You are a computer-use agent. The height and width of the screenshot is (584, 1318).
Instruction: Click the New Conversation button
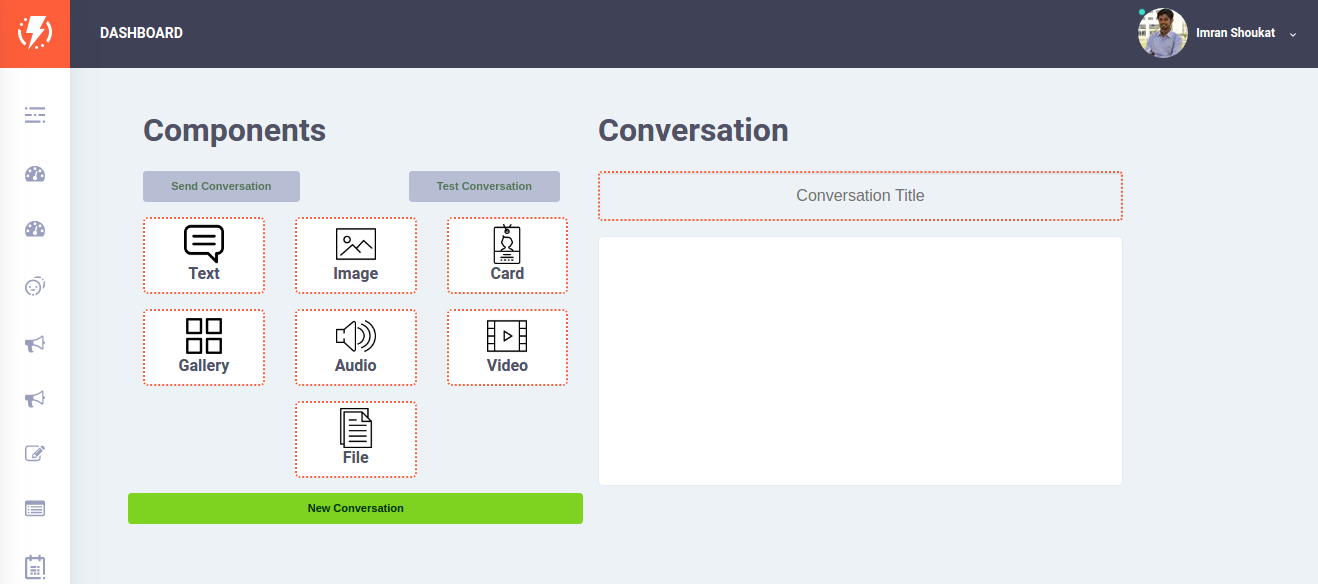click(x=355, y=508)
